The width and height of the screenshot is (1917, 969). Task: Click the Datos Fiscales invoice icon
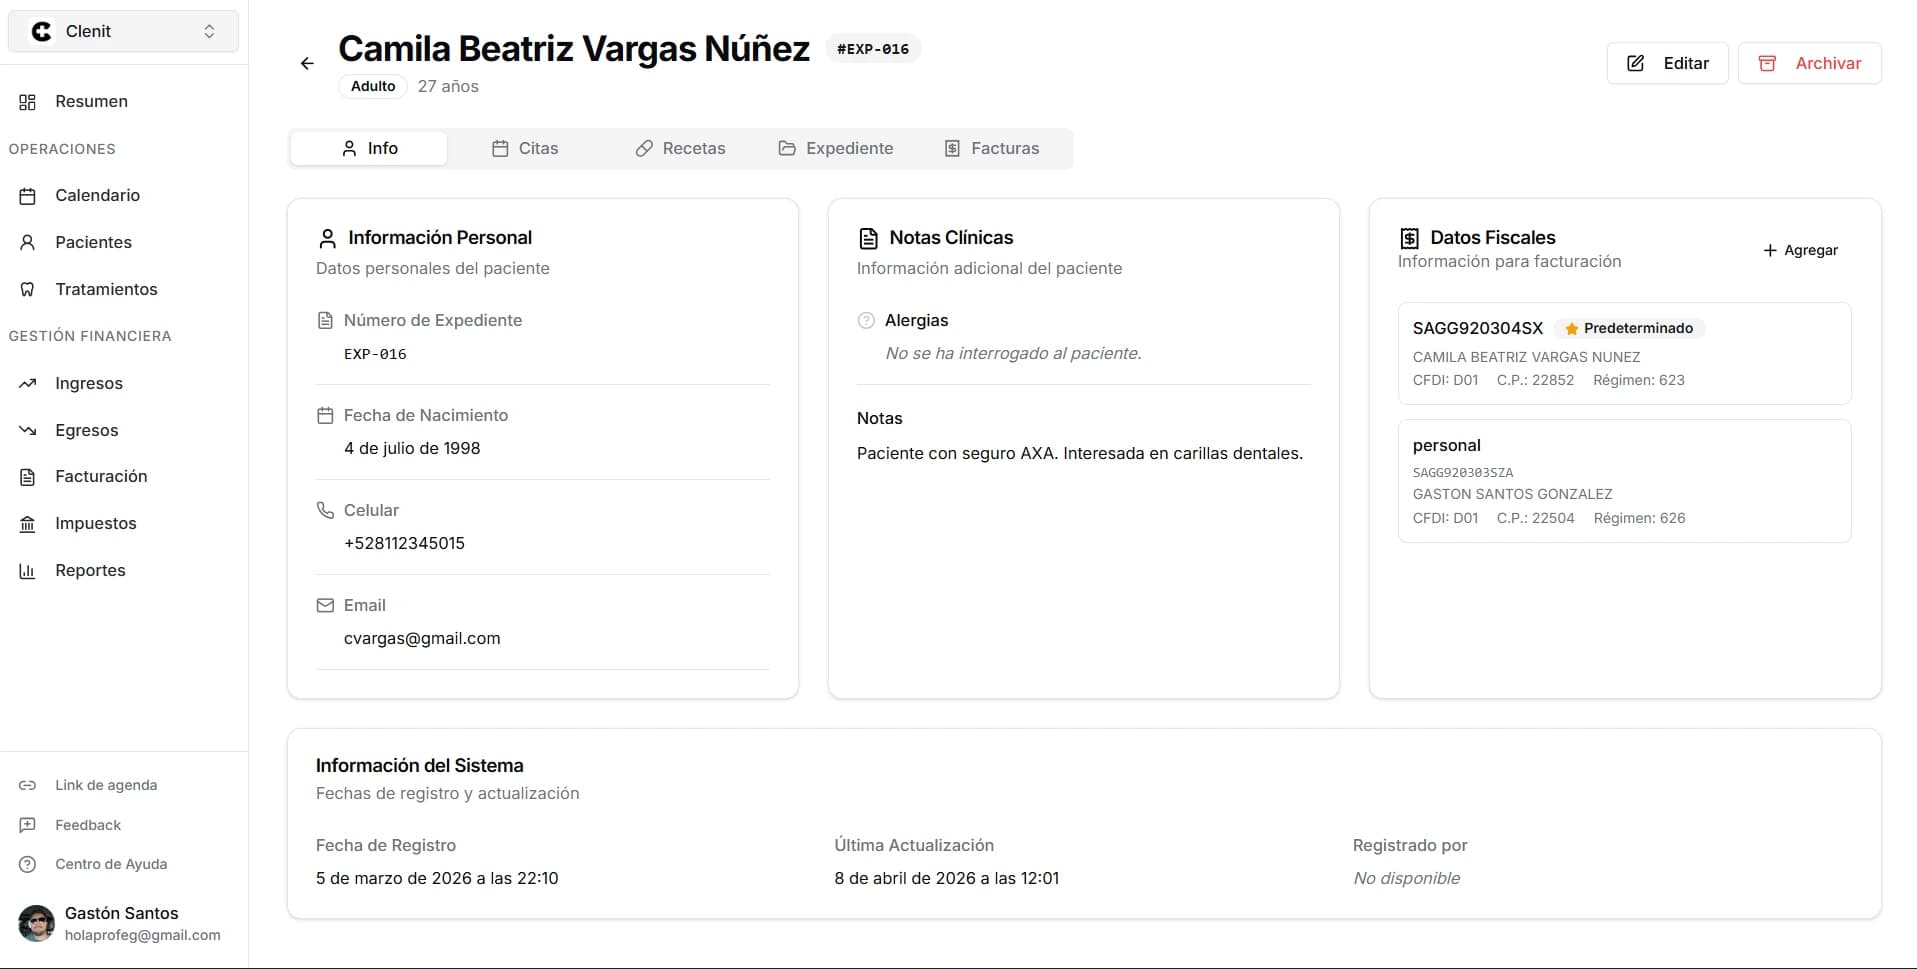pyautogui.click(x=1409, y=238)
